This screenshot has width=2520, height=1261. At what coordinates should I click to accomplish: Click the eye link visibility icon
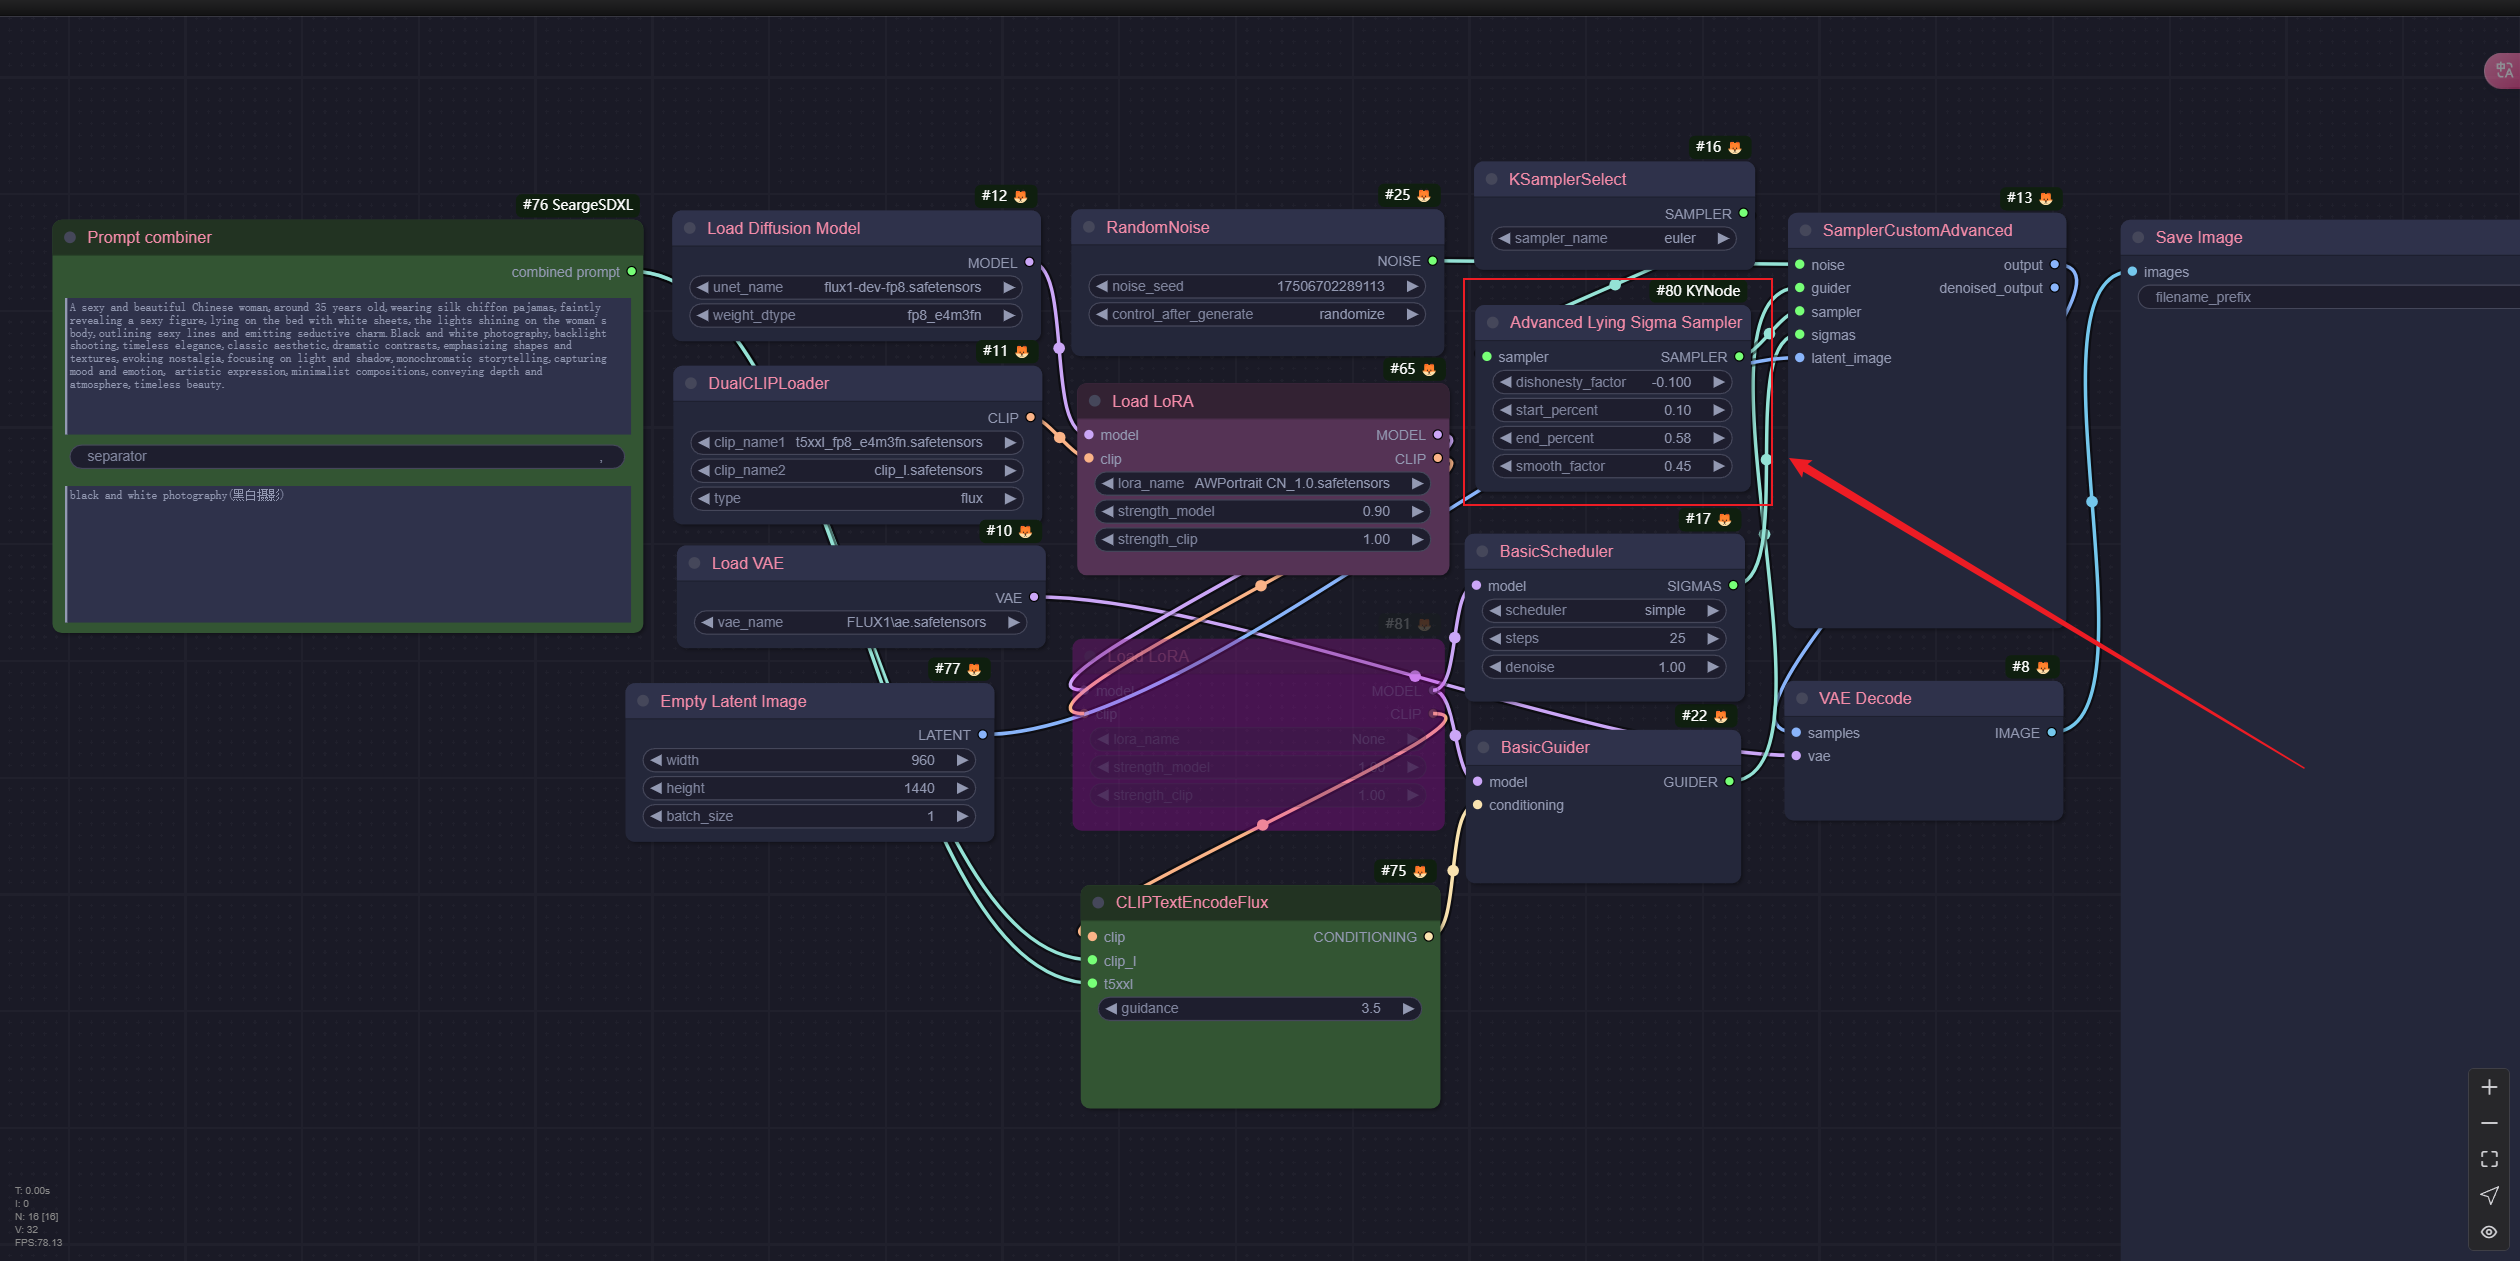(x=2489, y=1232)
